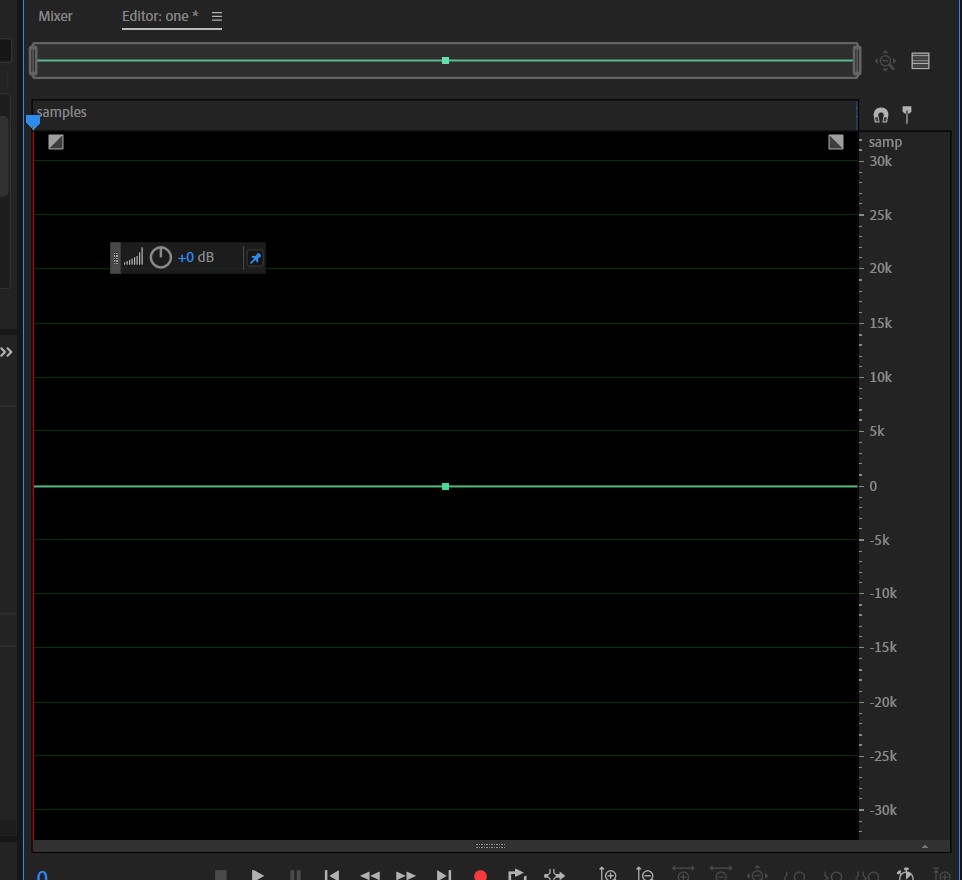Open the channel list view icon
962x880 pixels.
920,61
